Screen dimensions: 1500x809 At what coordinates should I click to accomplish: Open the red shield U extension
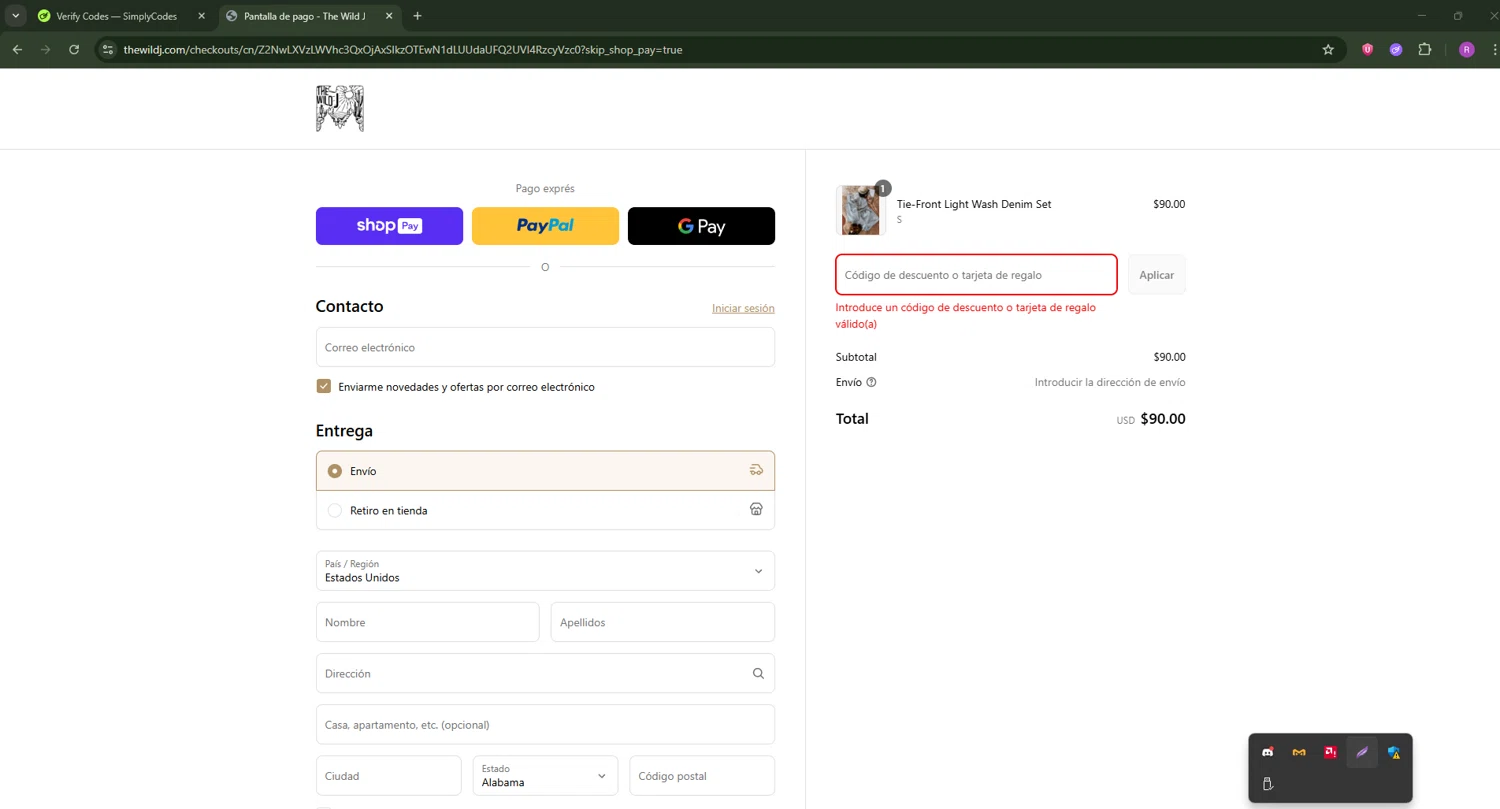click(1368, 49)
